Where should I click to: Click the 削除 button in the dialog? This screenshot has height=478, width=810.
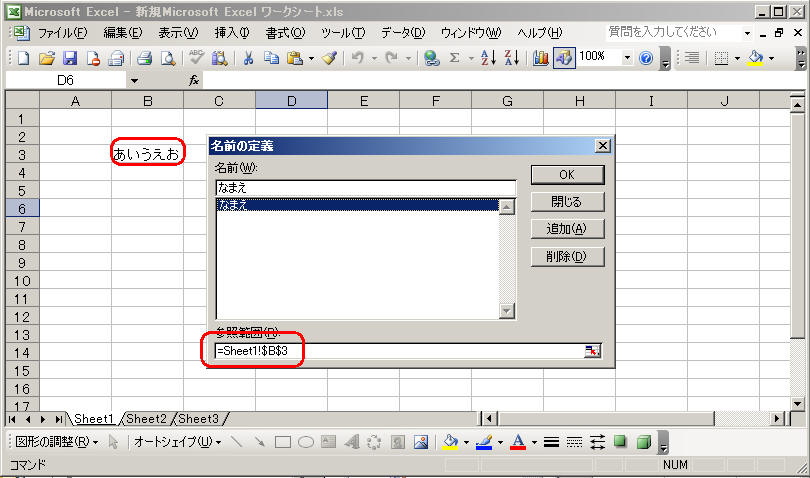(x=568, y=257)
